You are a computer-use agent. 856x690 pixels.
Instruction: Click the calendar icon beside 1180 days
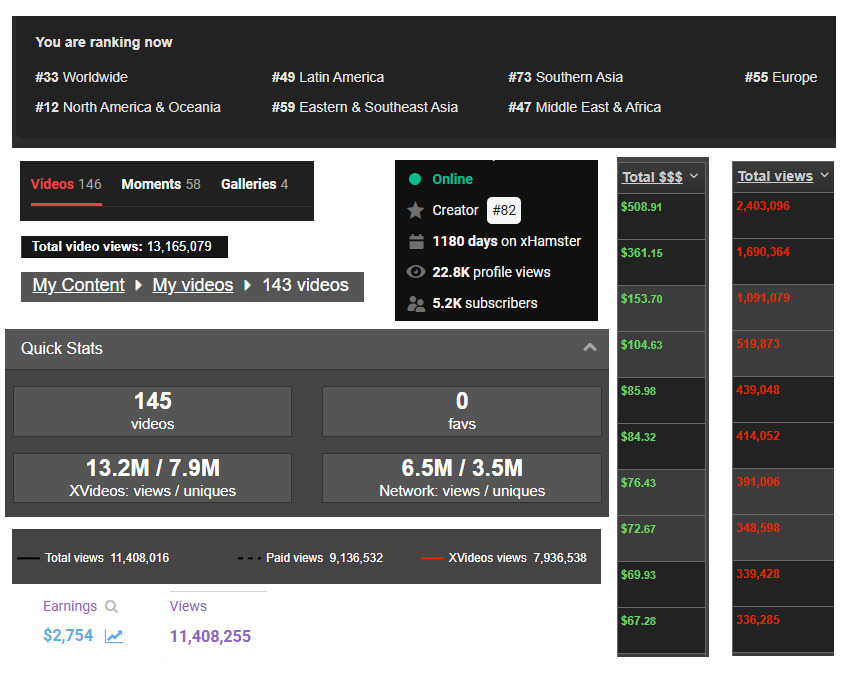tap(416, 241)
